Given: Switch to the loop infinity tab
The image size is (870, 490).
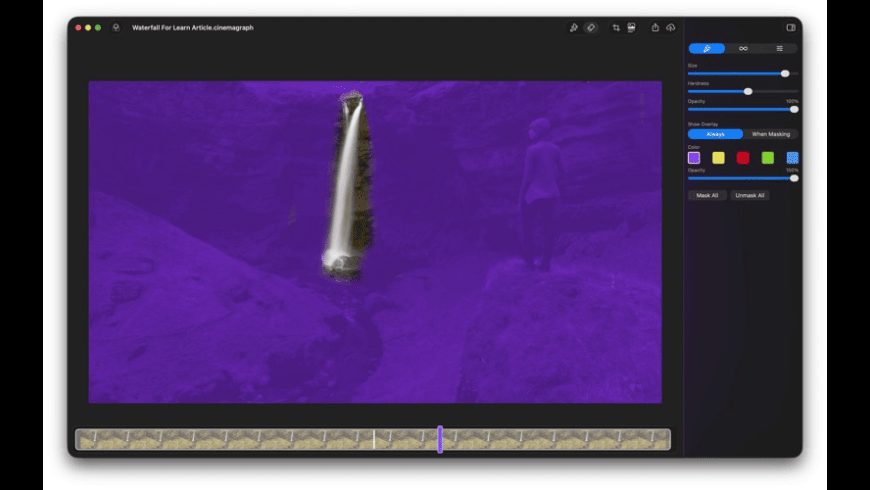Looking at the screenshot, I should pos(743,49).
